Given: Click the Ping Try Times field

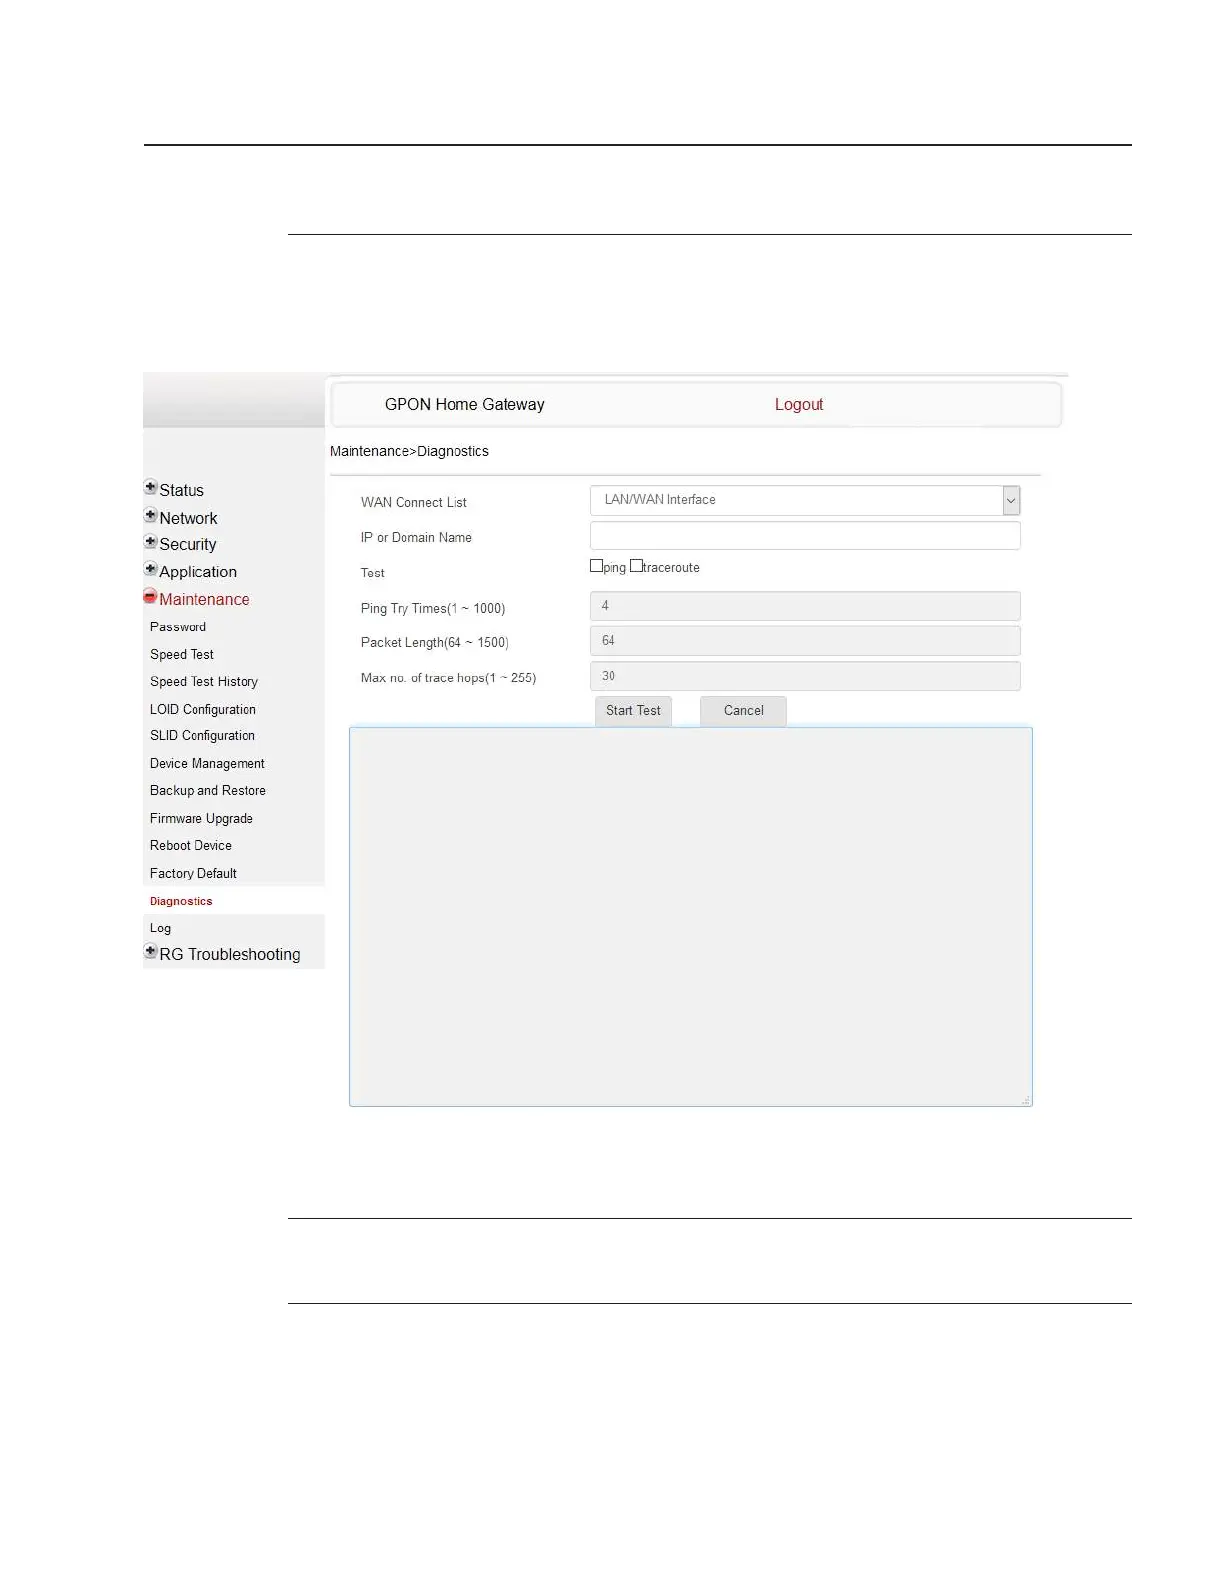Looking at the screenshot, I should pos(805,606).
